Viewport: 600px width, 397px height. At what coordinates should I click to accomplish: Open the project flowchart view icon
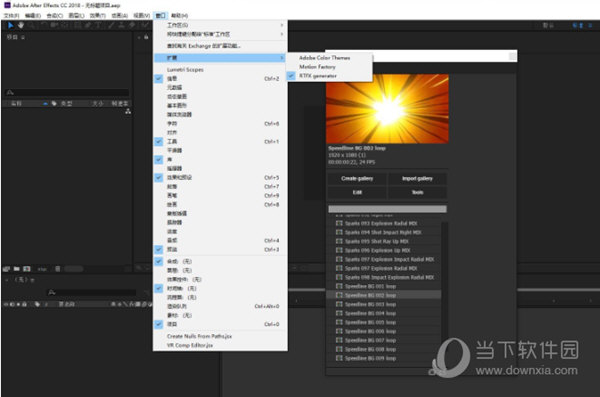click(128, 111)
